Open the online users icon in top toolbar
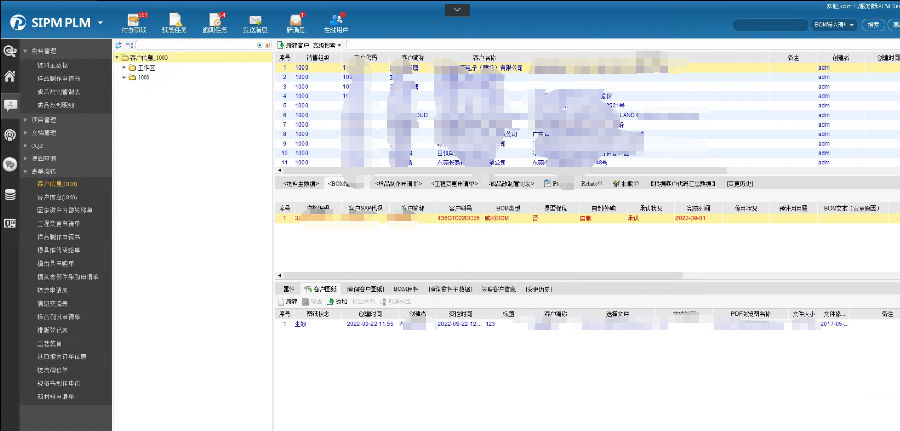Image resolution: width=900 pixels, height=431 pixels. pos(338,23)
